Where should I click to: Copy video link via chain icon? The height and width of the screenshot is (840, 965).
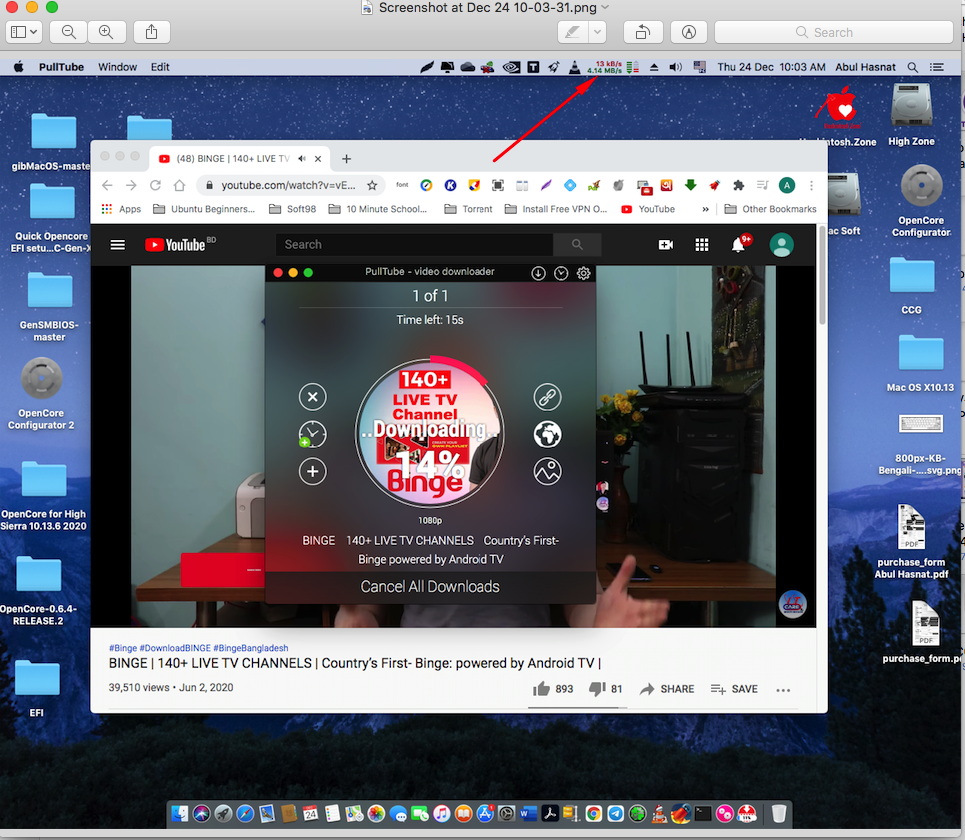[x=547, y=397]
